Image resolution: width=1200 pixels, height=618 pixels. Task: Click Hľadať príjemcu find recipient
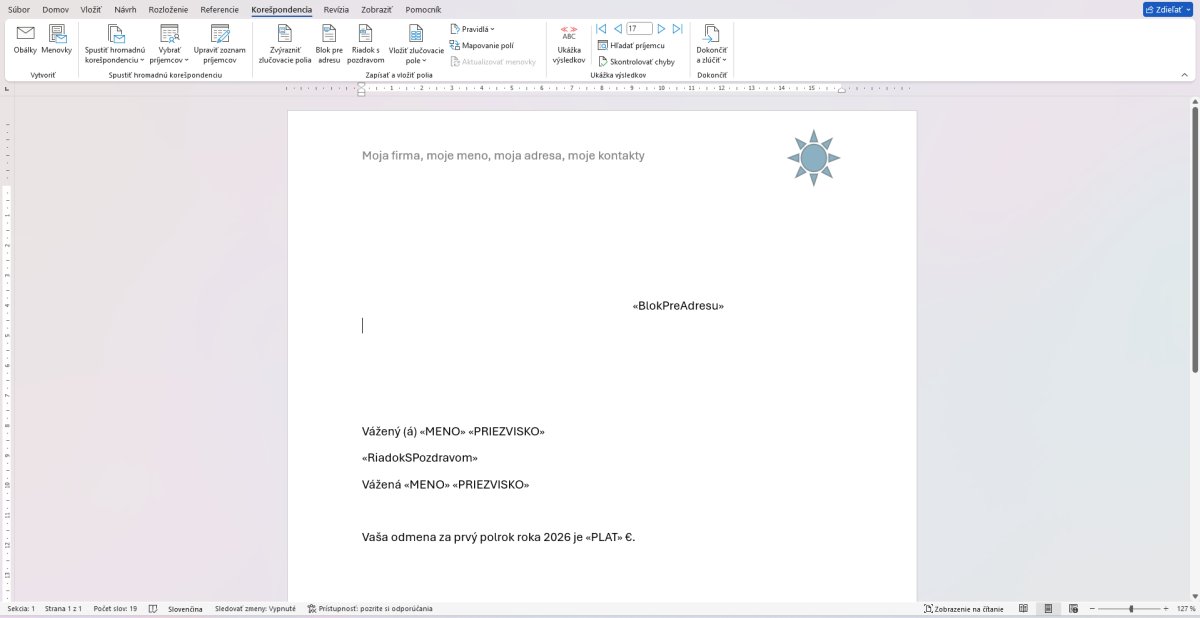[x=631, y=45]
